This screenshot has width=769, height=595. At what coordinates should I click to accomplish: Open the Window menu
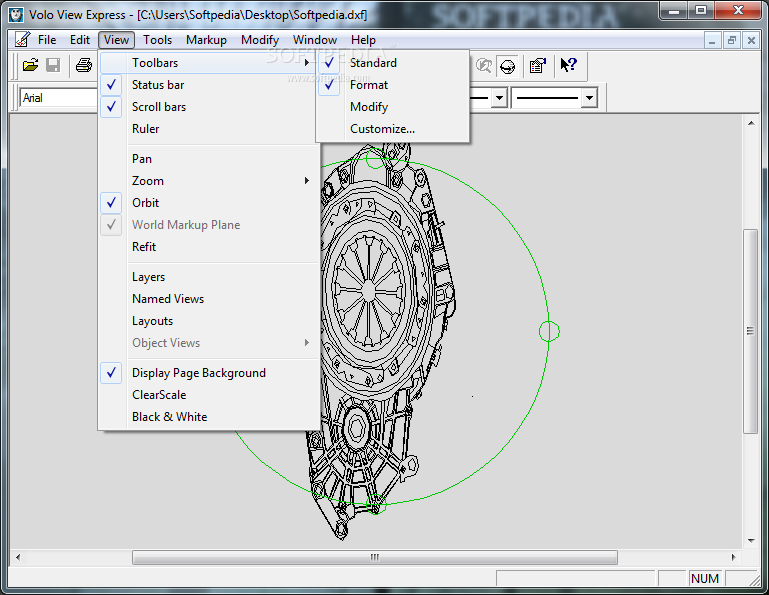(315, 40)
